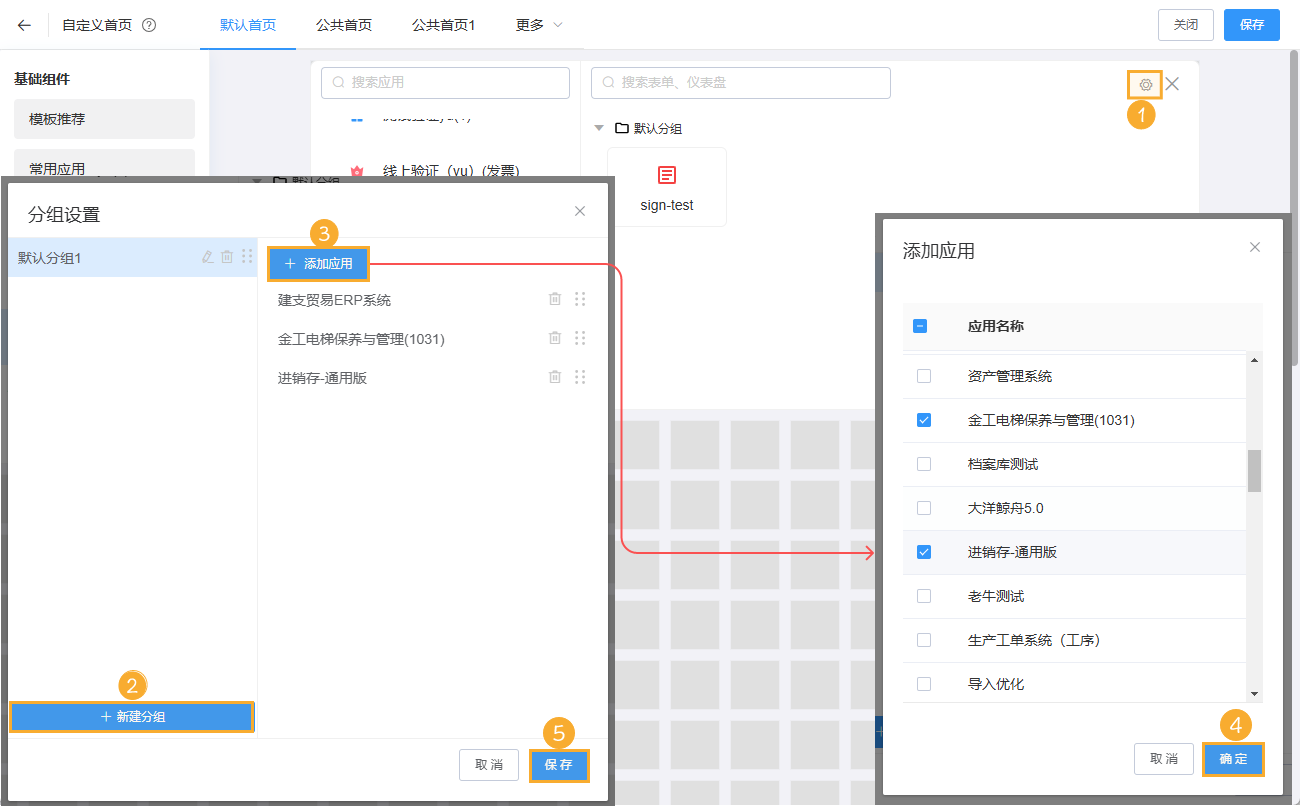The image size is (1300, 806).
Task: Switch to the 公共首页 tab
Action: (x=343, y=24)
